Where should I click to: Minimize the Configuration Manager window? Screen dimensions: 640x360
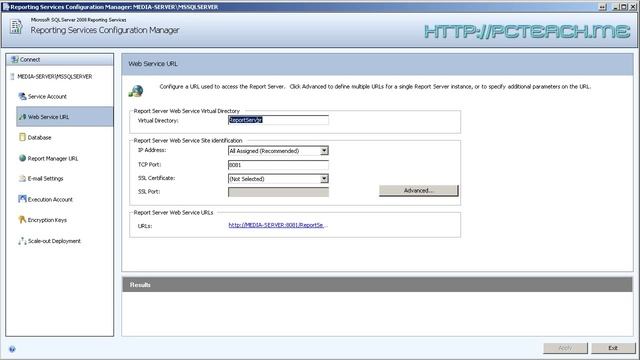[616, 7]
